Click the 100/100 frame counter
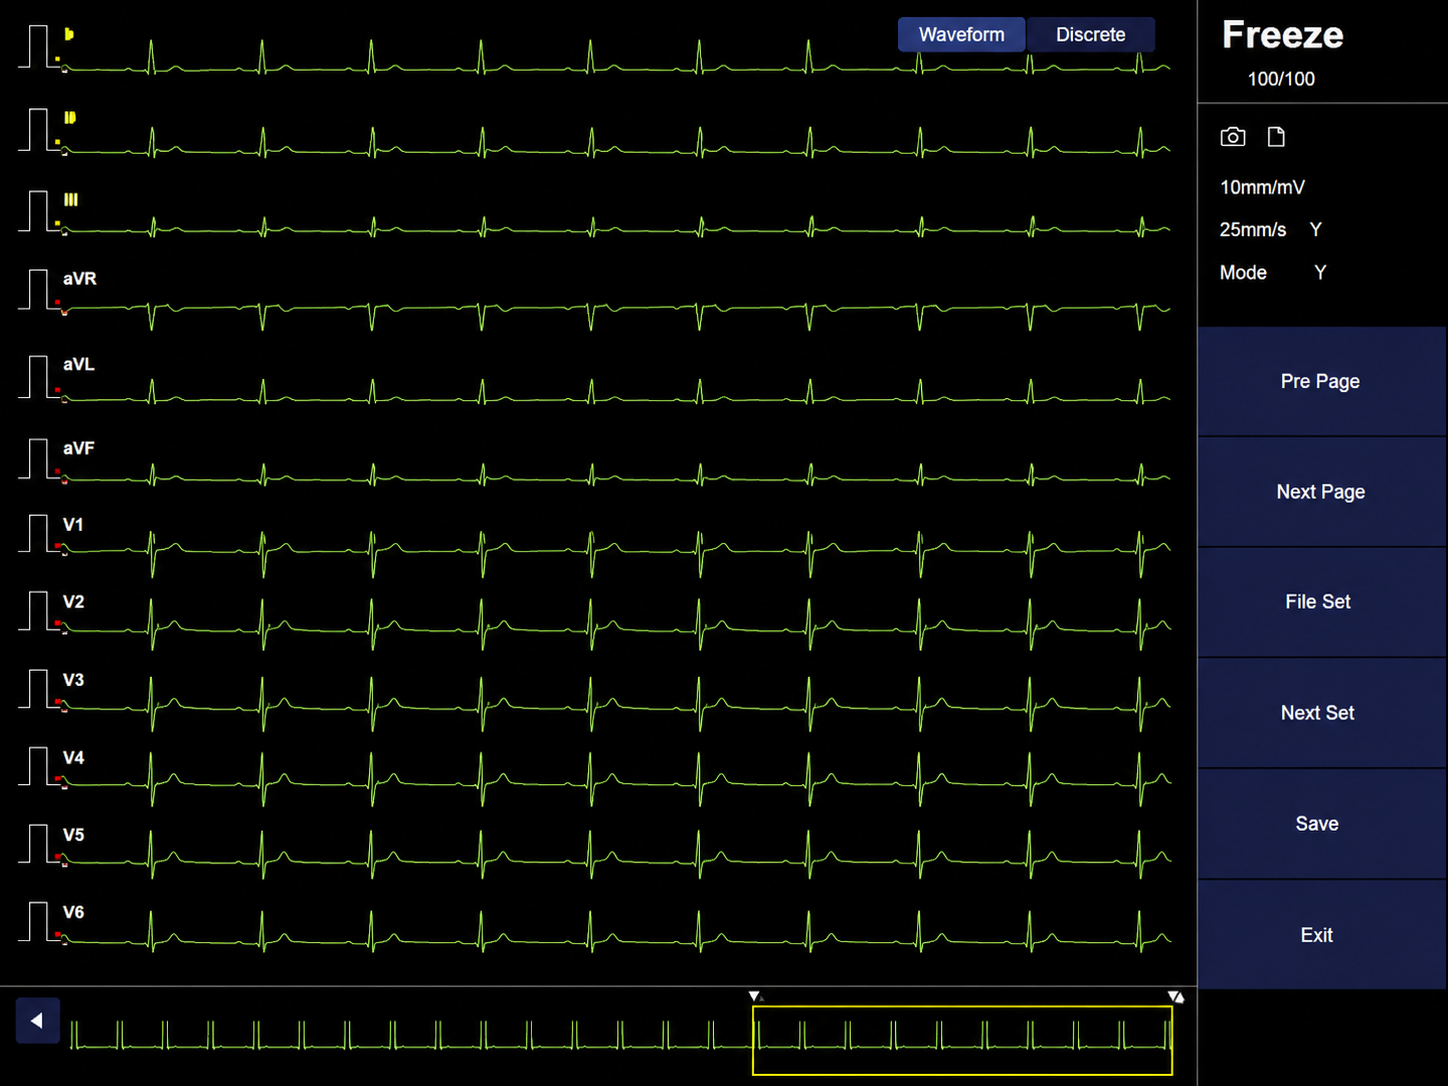This screenshot has width=1448, height=1086. click(x=1281, y=79)
